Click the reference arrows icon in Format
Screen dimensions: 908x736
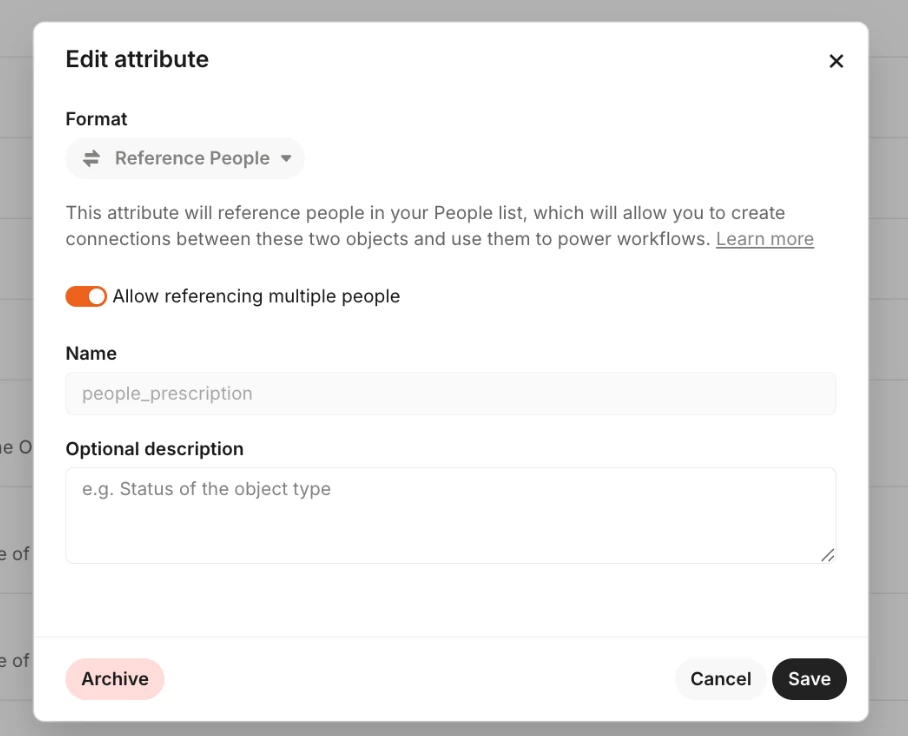[91, 158]
